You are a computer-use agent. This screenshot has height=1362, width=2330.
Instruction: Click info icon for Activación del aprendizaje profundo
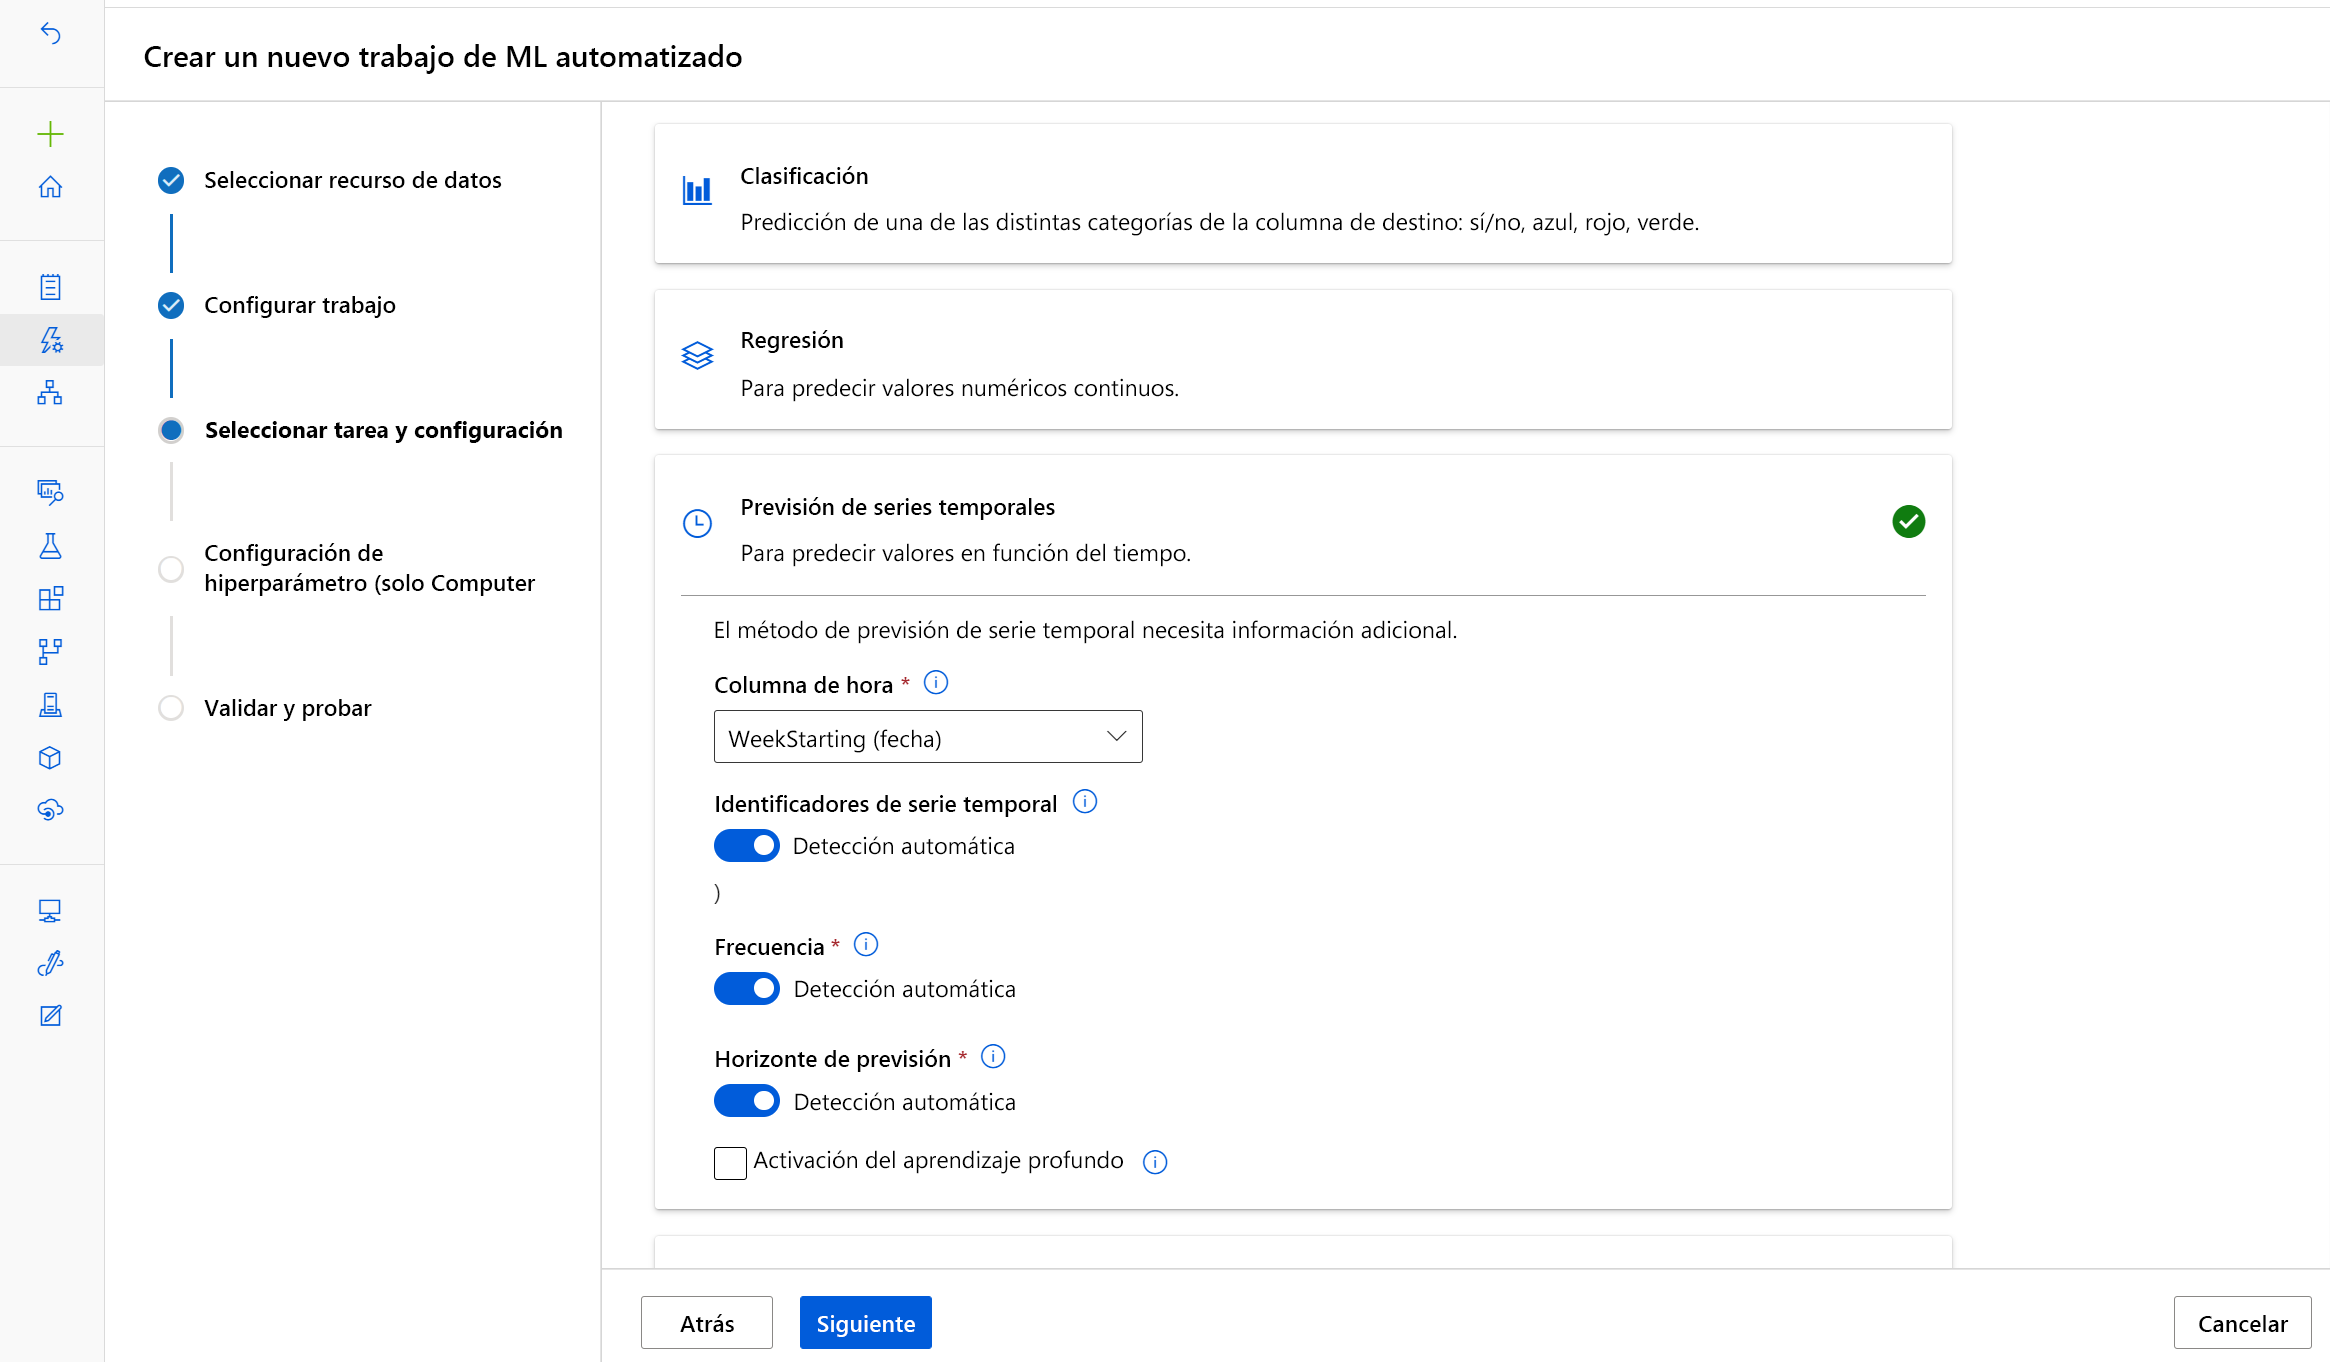(x=1155, y=1162)
